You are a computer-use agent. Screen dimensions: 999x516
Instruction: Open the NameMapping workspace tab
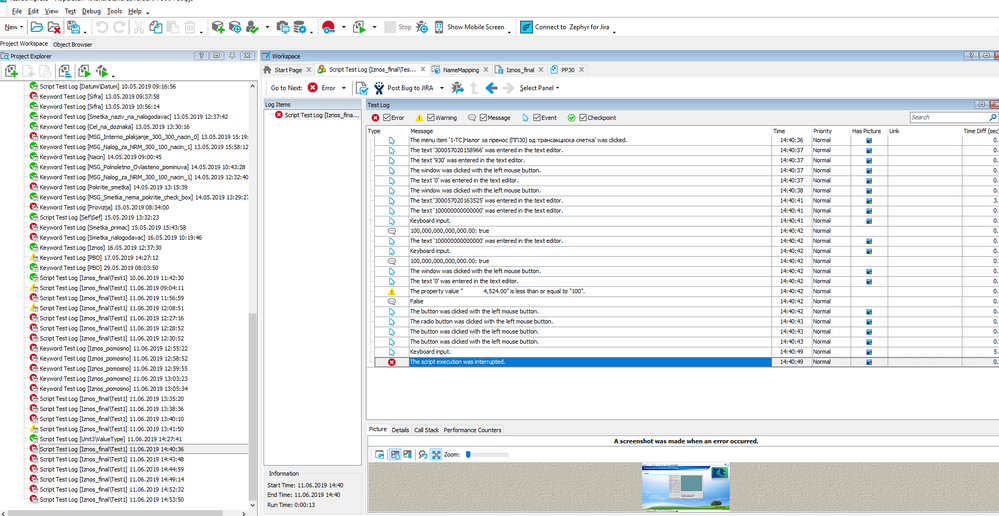pyautogui.click(x=461, y=70)
